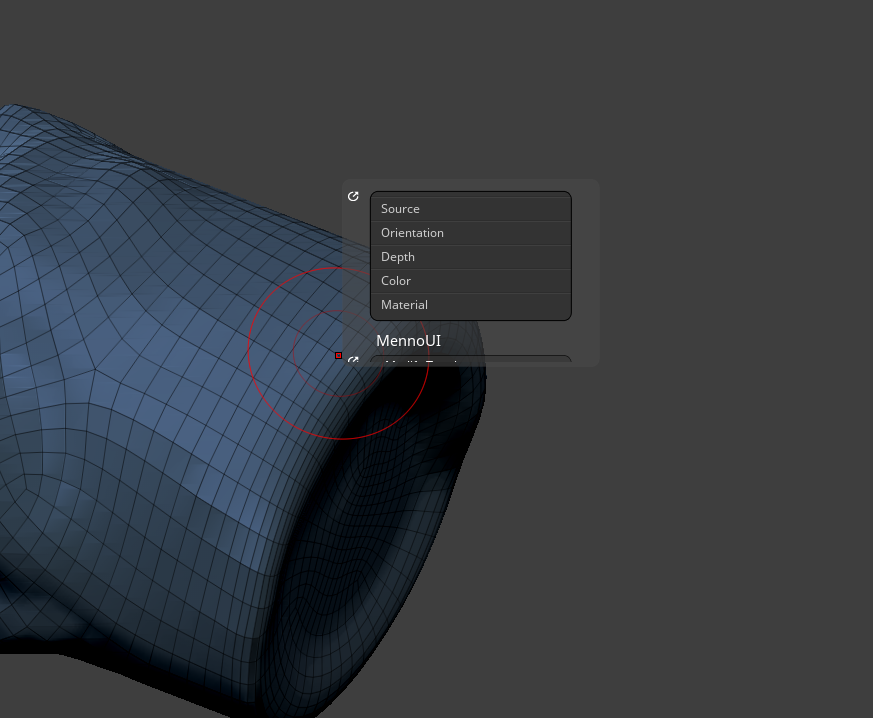Image resolution: width=873 pixels, height=718 pixels.
Task: Select the Material entry
Action: pyautogui.click(x=470, y=305)
